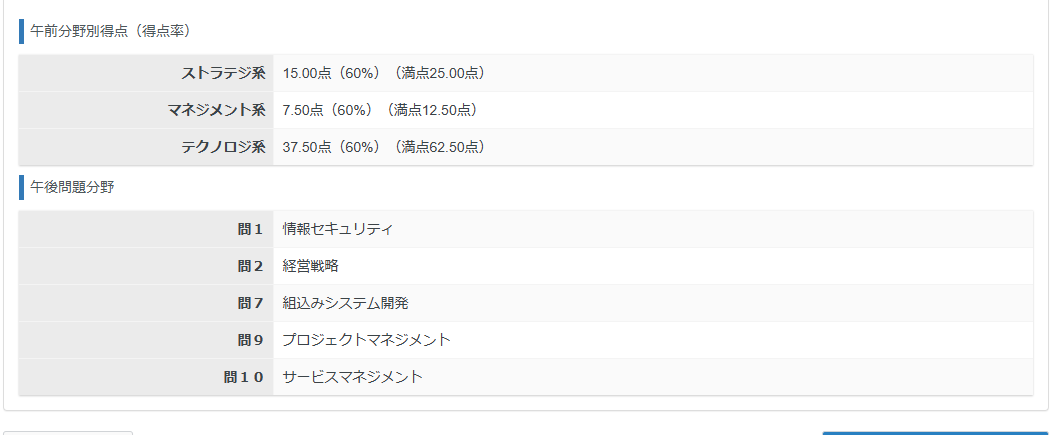
Task: Click the 問1 row label
Action: 250,229
